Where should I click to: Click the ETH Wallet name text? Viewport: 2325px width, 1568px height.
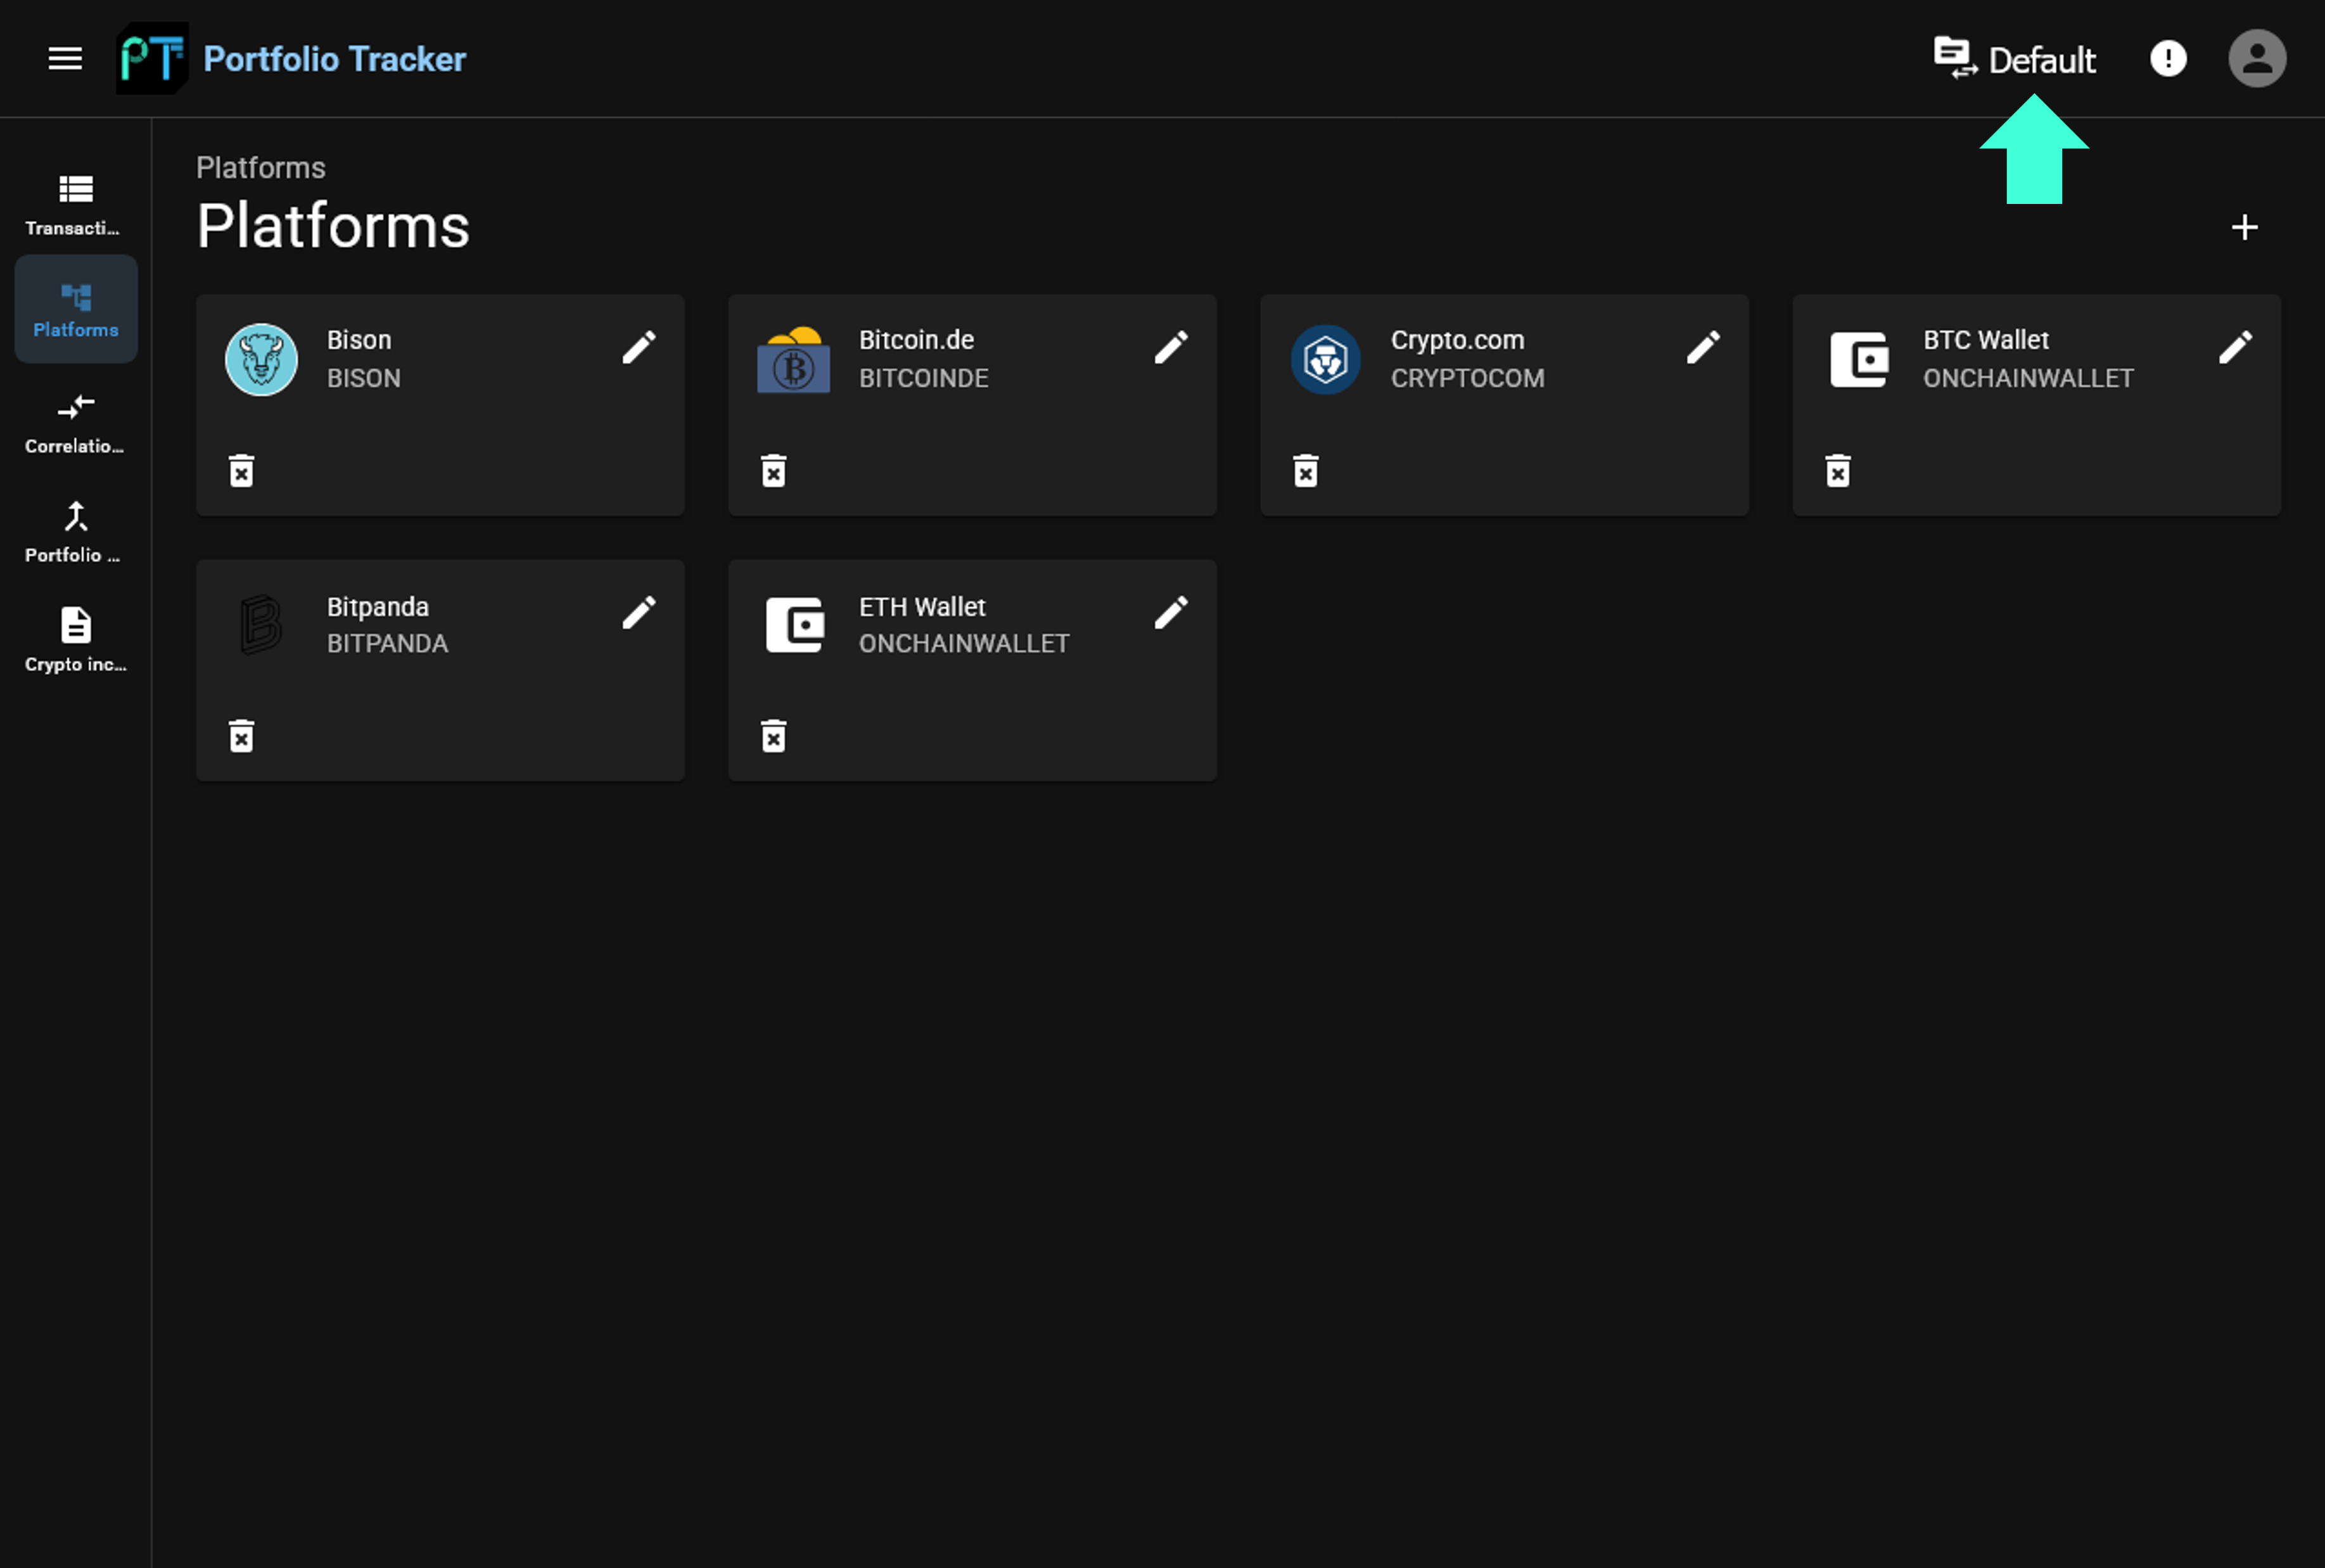(x=922, y=607)
